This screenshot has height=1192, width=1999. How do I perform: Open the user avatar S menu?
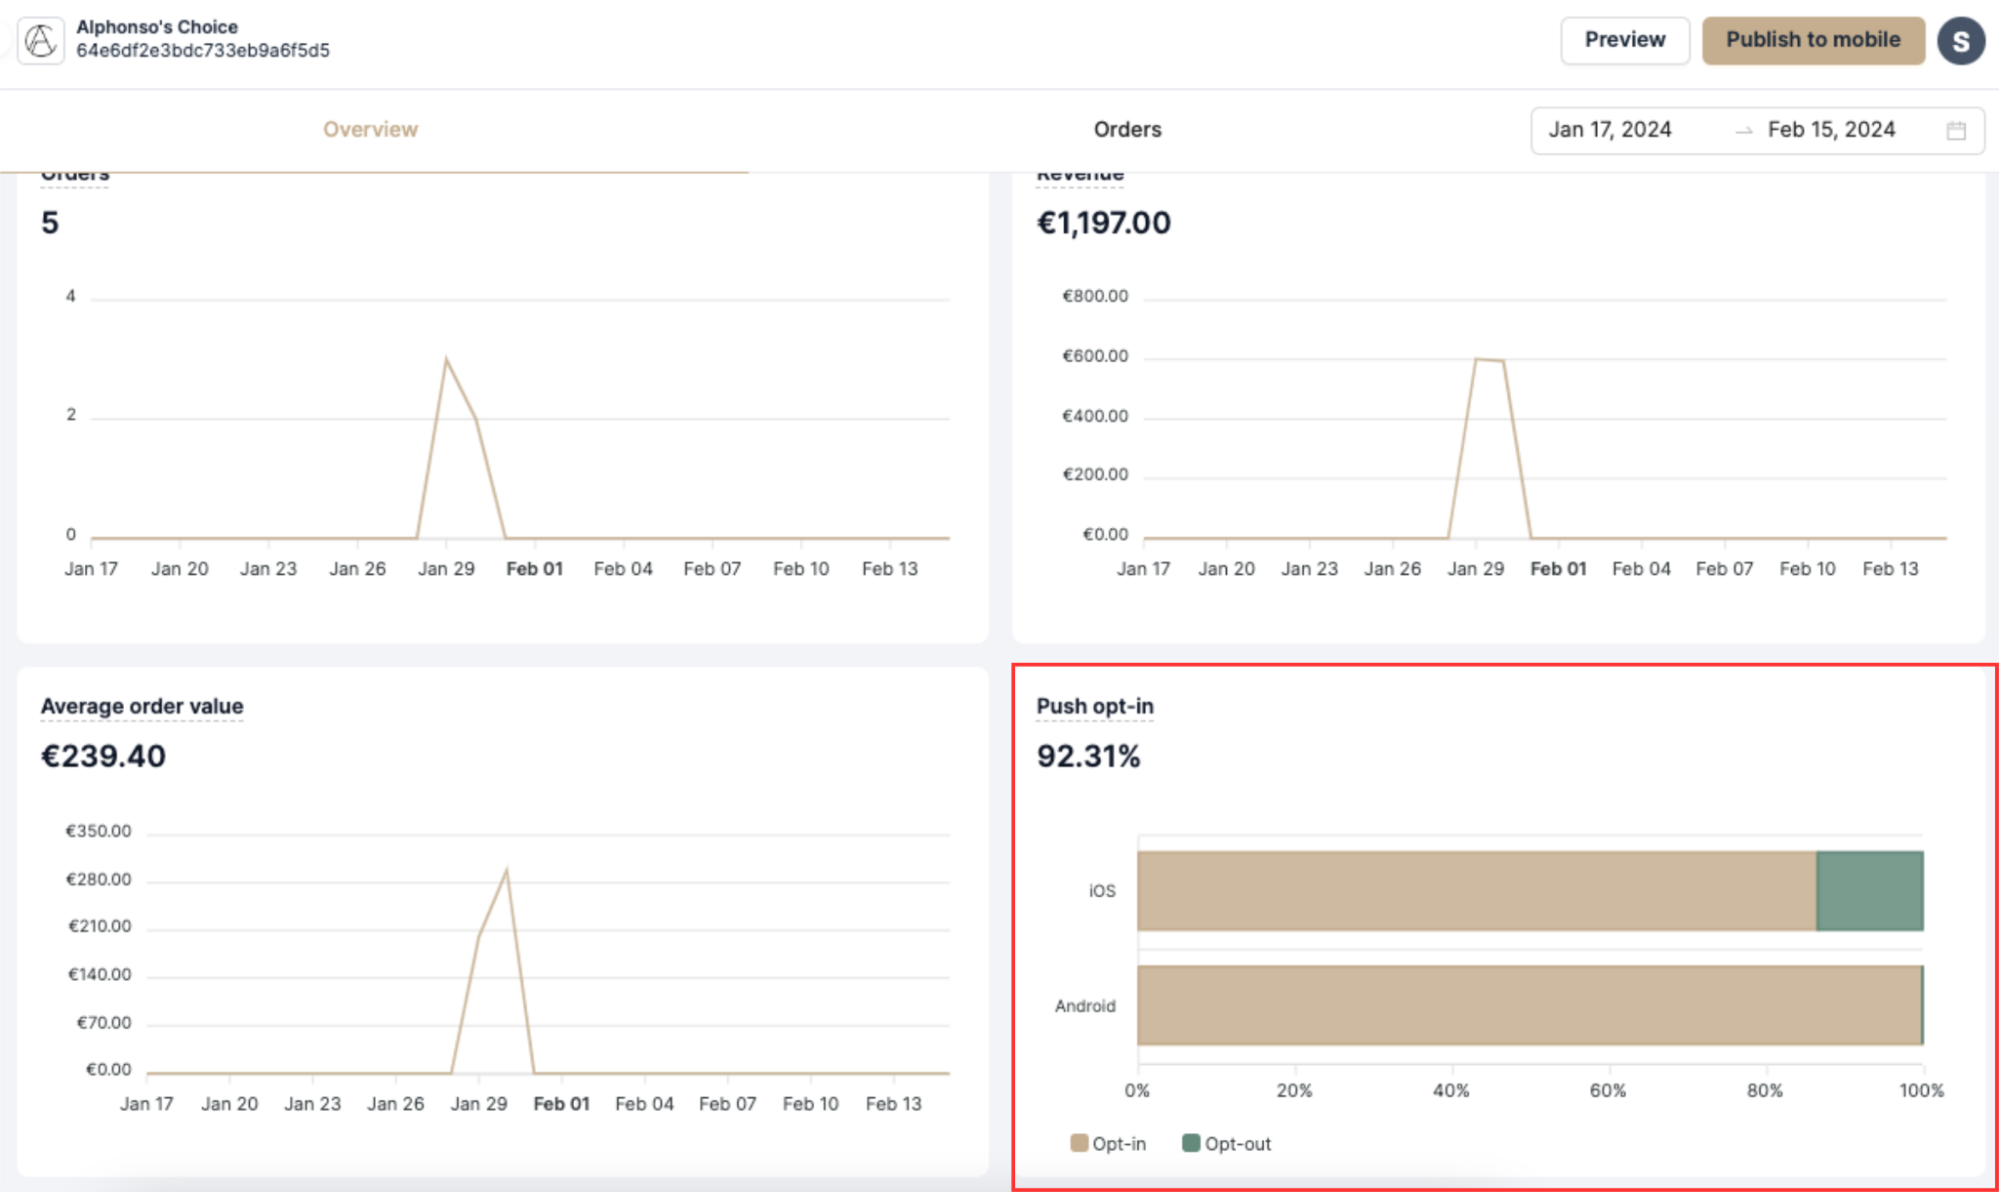coord(1960,41)
